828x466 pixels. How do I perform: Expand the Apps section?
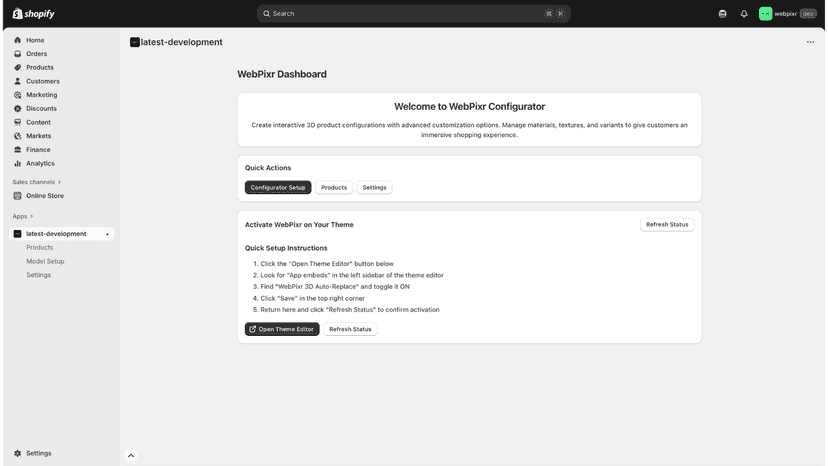(x=23, y=216)
